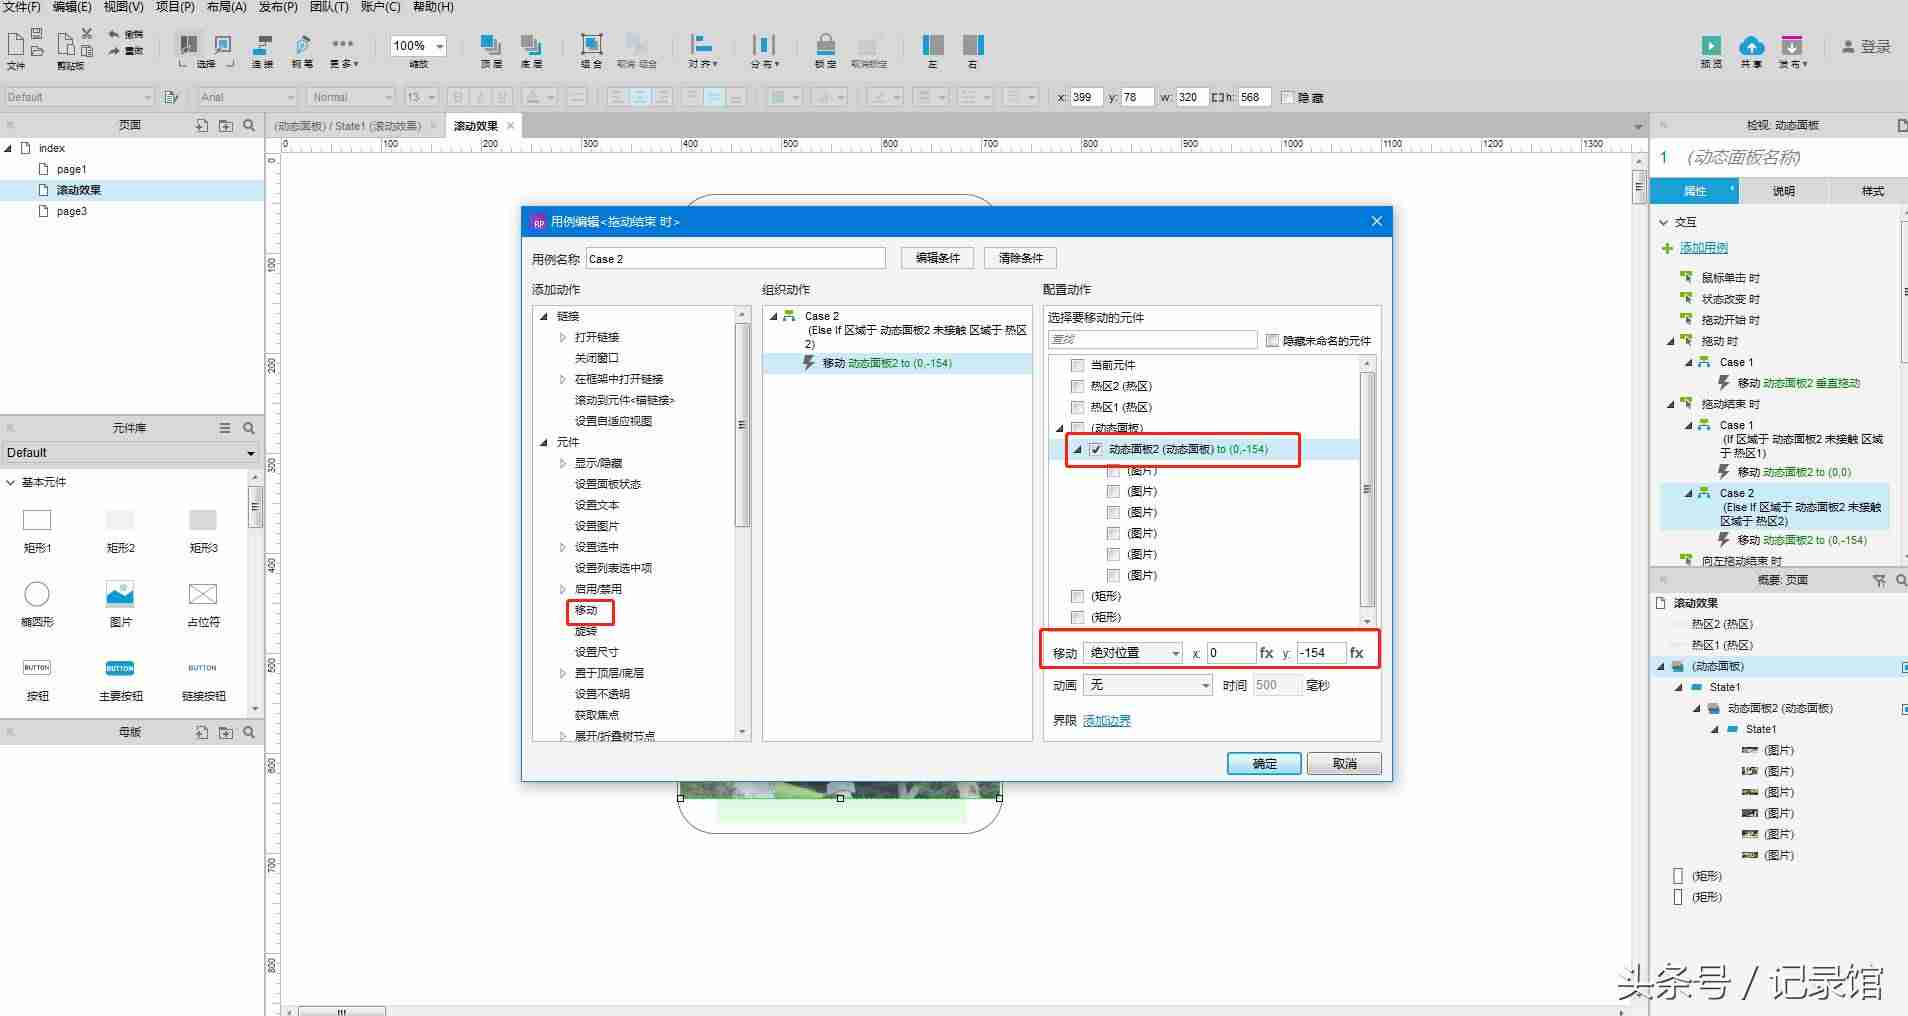Click the Preview play icon in toolbar
The height and width of the screenshot is (1016, 1908).
tap(1711, 46)
